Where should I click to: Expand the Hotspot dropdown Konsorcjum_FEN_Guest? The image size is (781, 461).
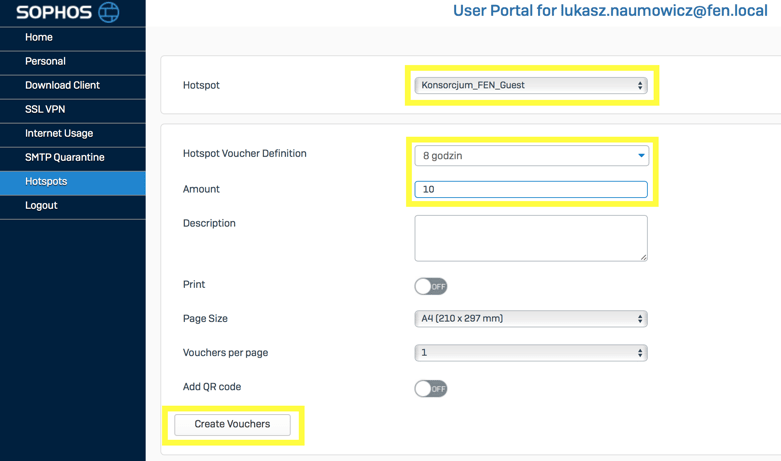pos(530,86)
